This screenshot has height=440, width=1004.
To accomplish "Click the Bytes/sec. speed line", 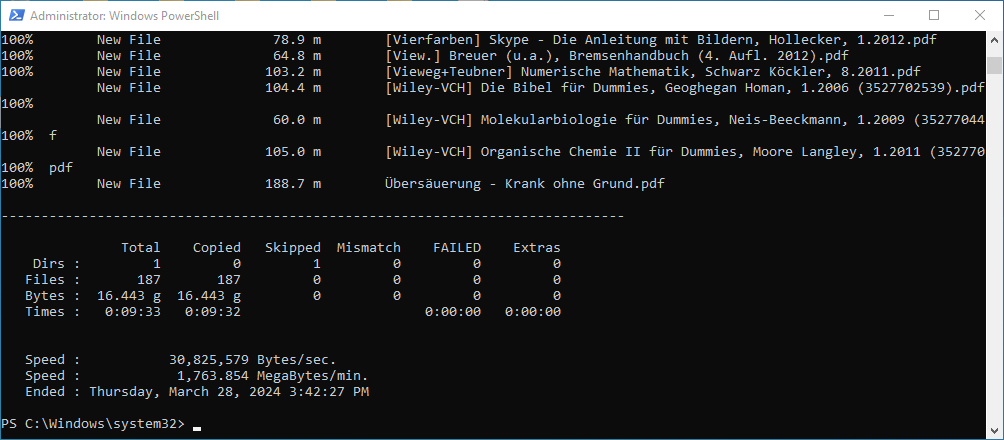I will (253, 360).
